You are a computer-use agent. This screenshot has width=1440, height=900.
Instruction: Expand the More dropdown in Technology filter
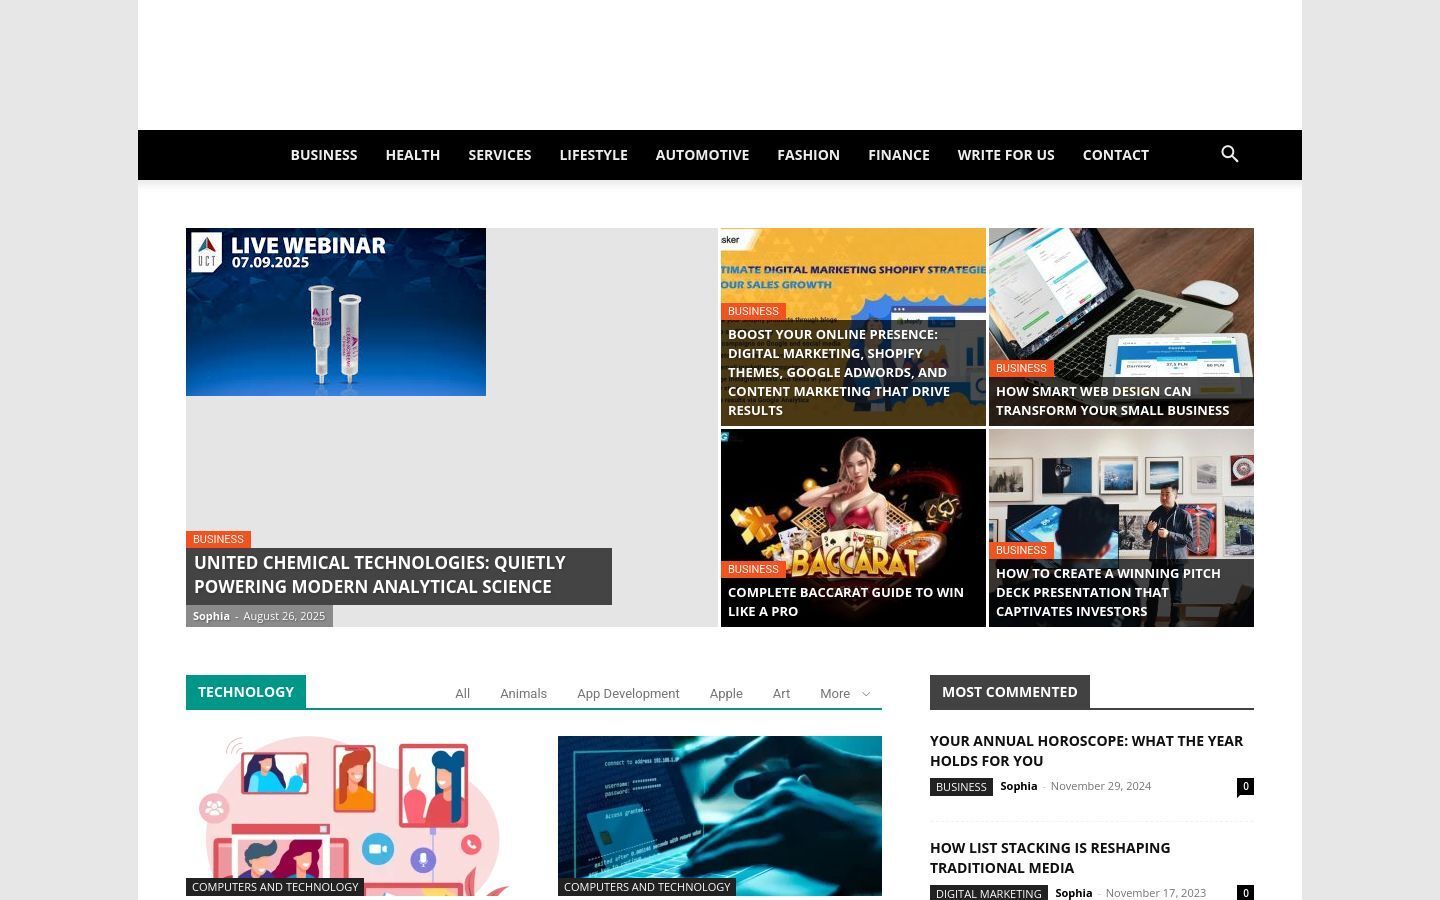pyautogui.click(x=845, y=694)
